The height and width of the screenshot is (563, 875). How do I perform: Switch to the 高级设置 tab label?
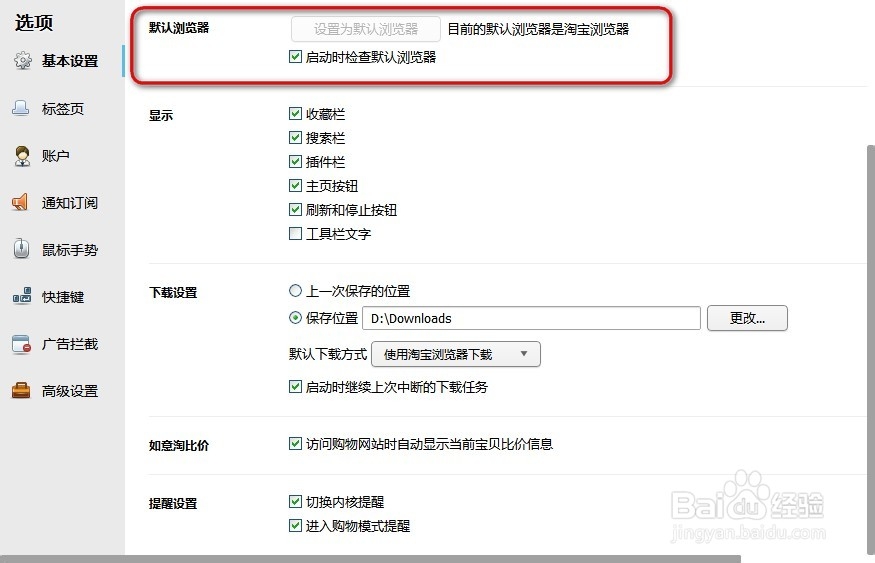pos(70,391)
